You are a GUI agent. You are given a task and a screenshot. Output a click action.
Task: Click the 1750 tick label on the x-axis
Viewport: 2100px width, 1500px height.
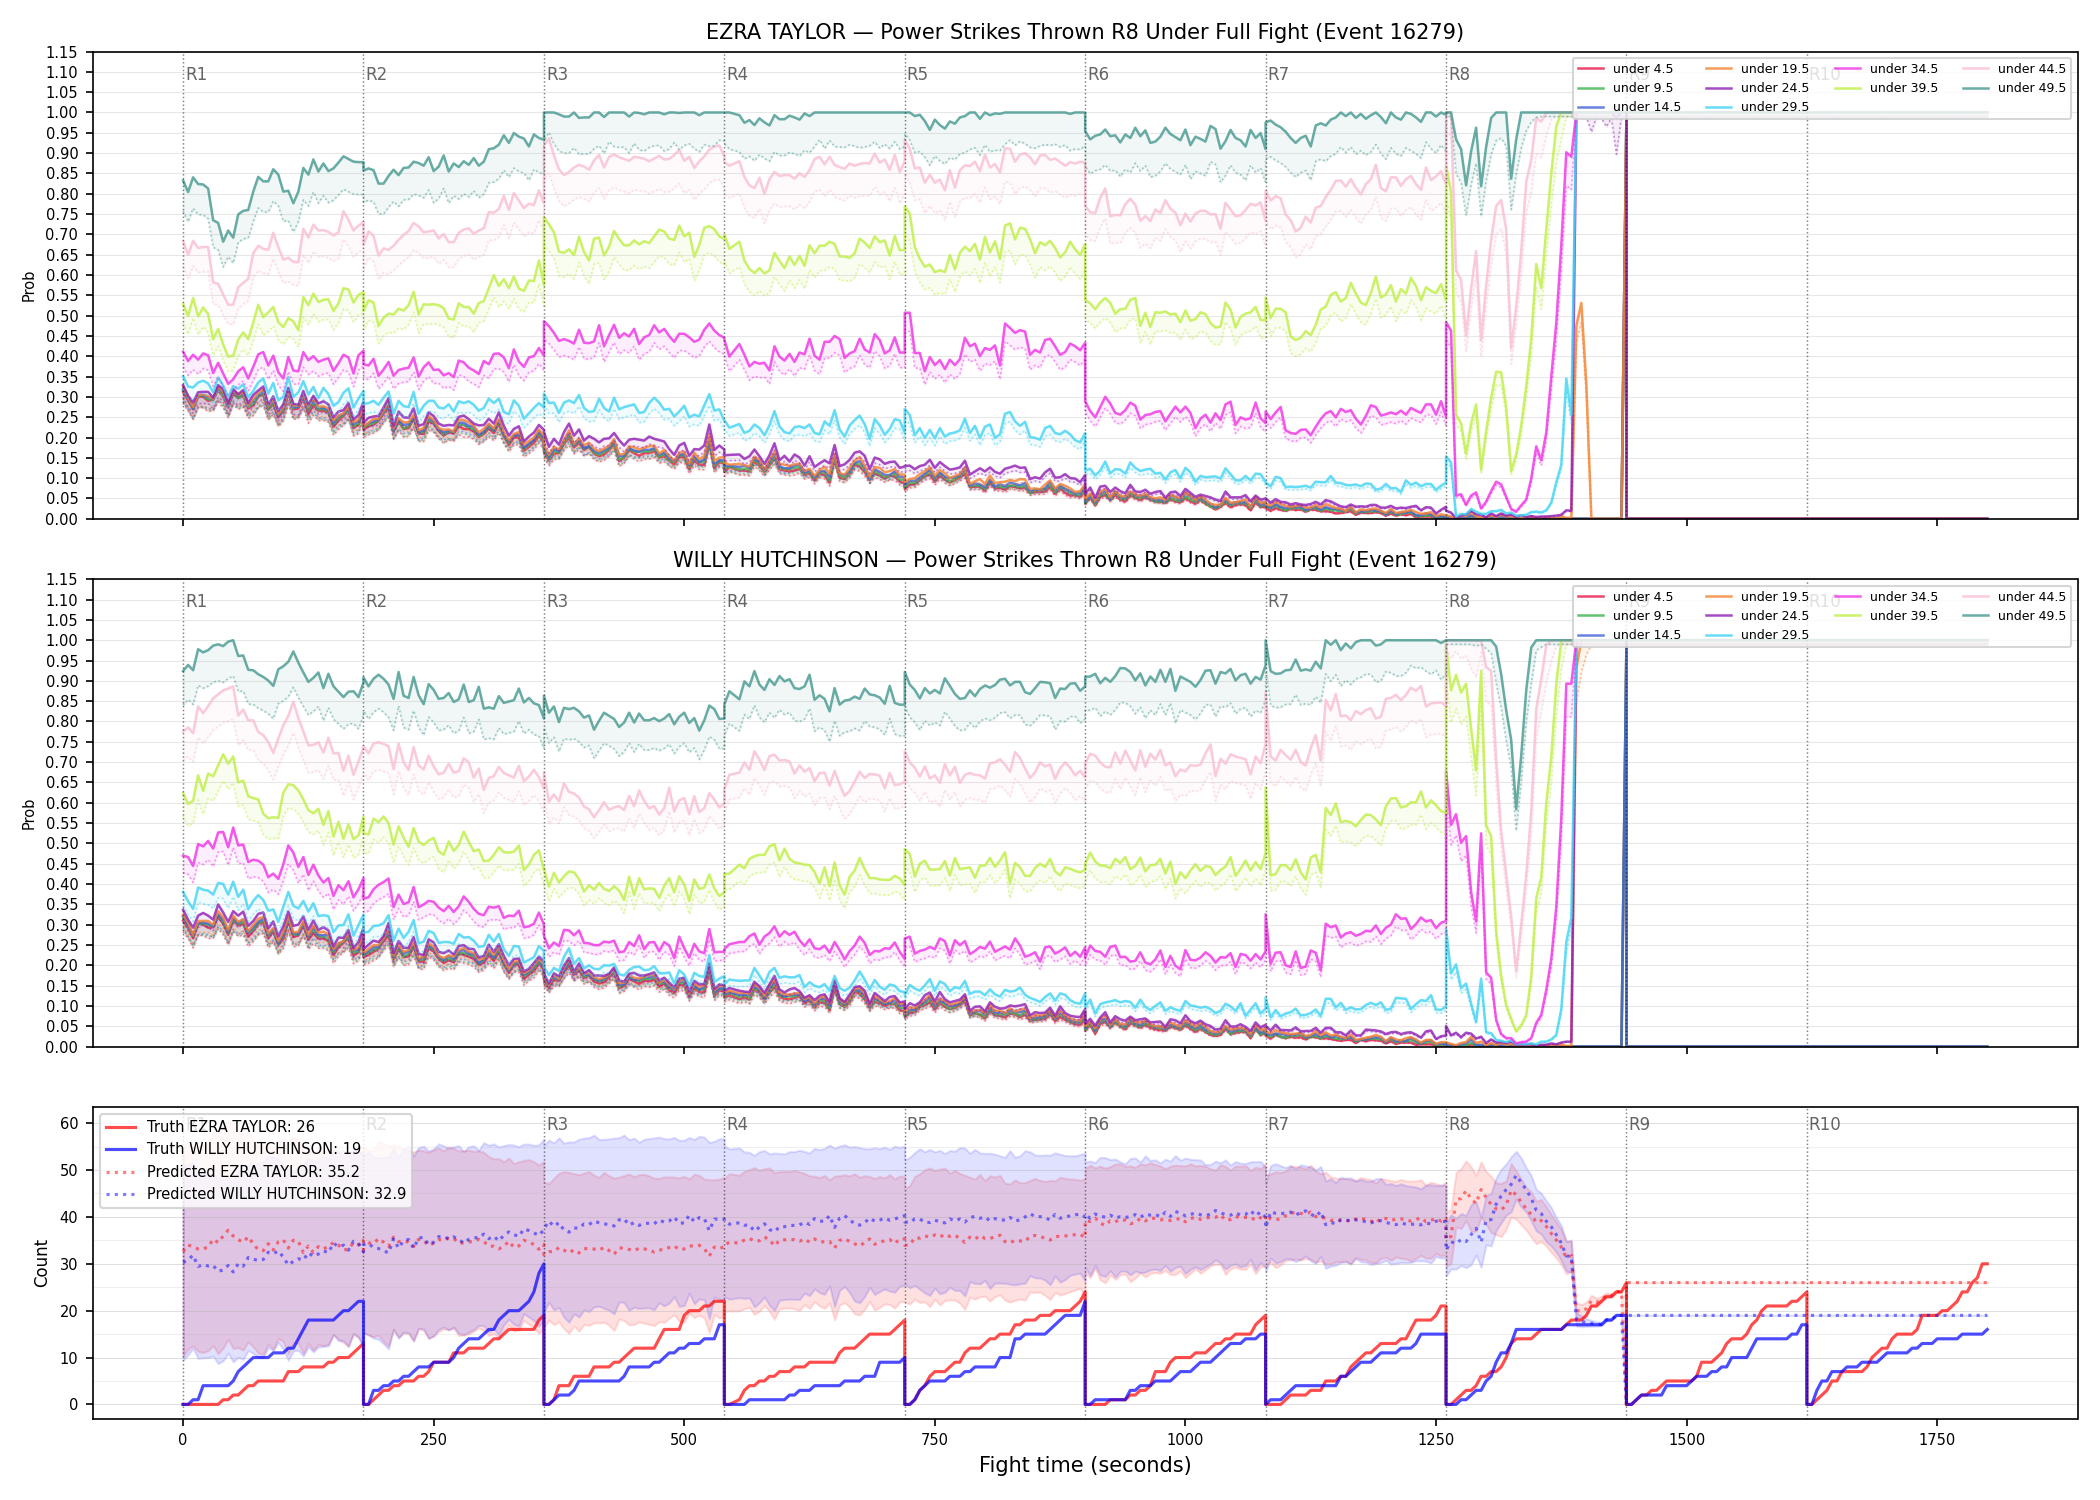(x=1937, y=1440)
